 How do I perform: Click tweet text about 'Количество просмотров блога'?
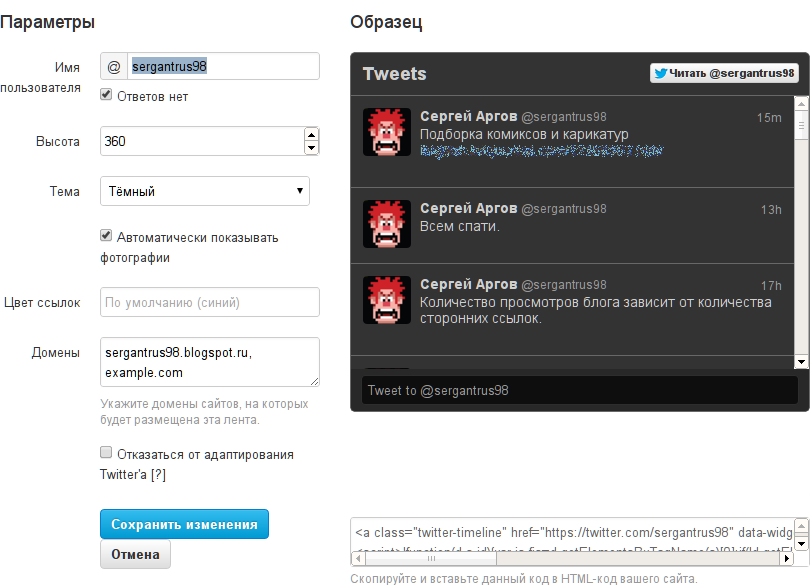tap(596, 310)
